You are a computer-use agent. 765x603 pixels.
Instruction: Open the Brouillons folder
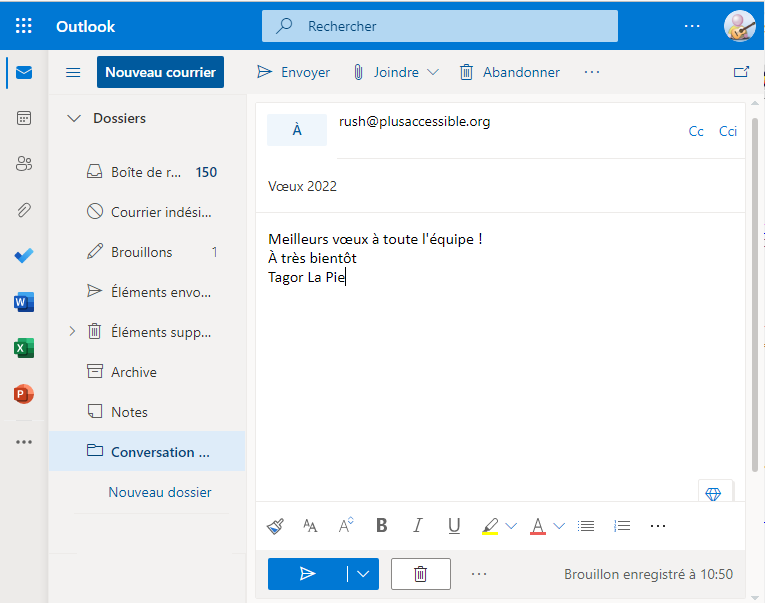point(141,252)
